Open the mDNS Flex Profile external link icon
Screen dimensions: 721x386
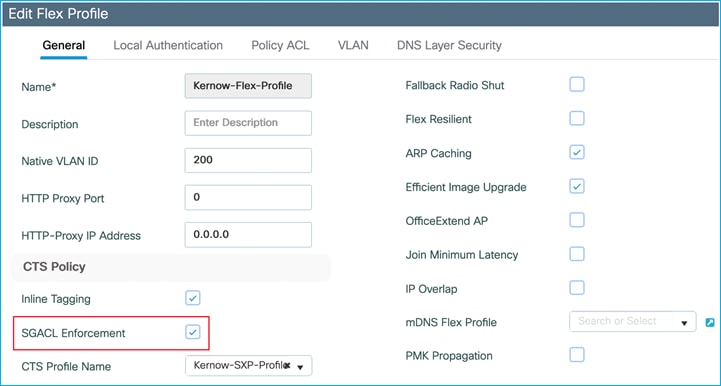pos(710,323)
